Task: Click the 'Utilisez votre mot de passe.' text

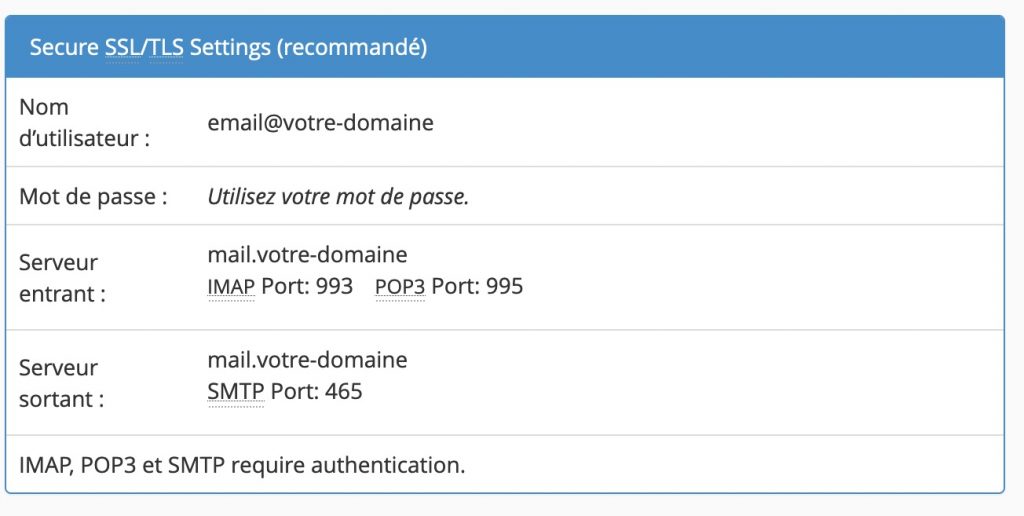Action: [338, 197]
